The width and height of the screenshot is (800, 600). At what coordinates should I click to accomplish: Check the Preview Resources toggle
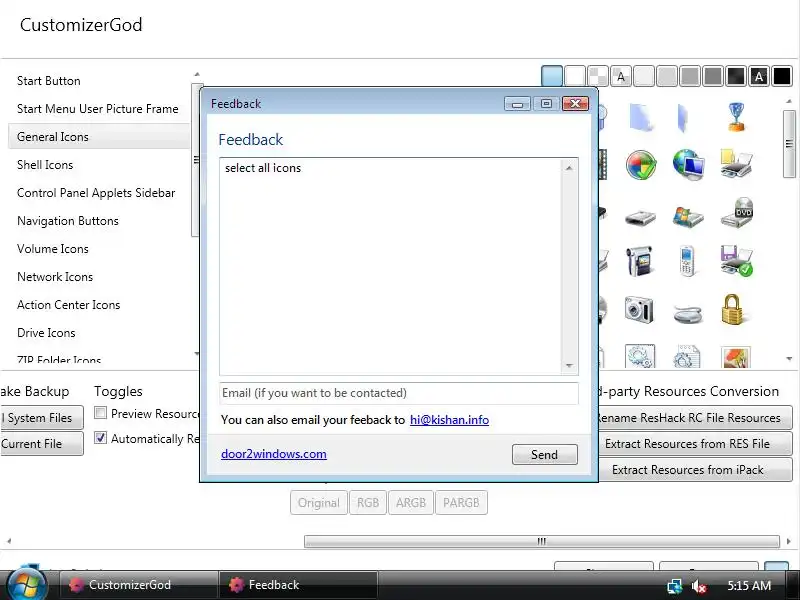click(101, 413)
